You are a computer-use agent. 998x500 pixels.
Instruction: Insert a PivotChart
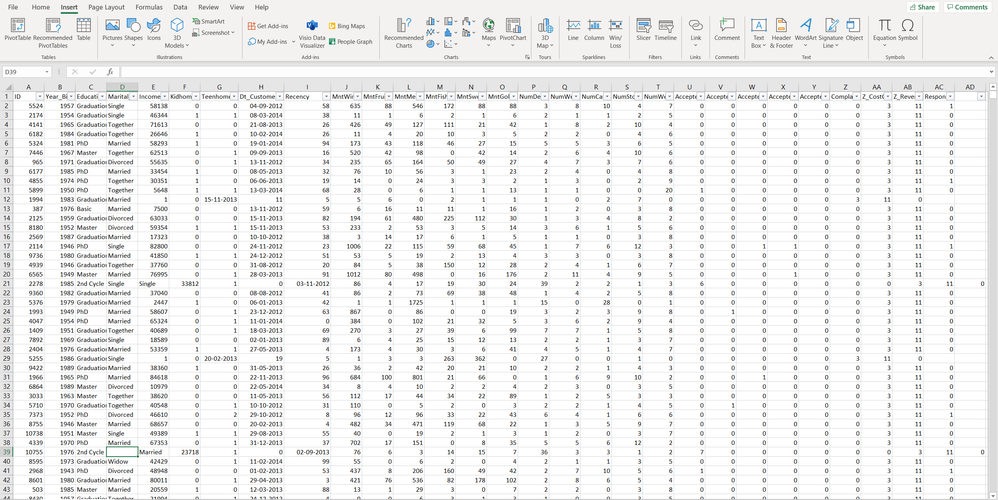513,30
